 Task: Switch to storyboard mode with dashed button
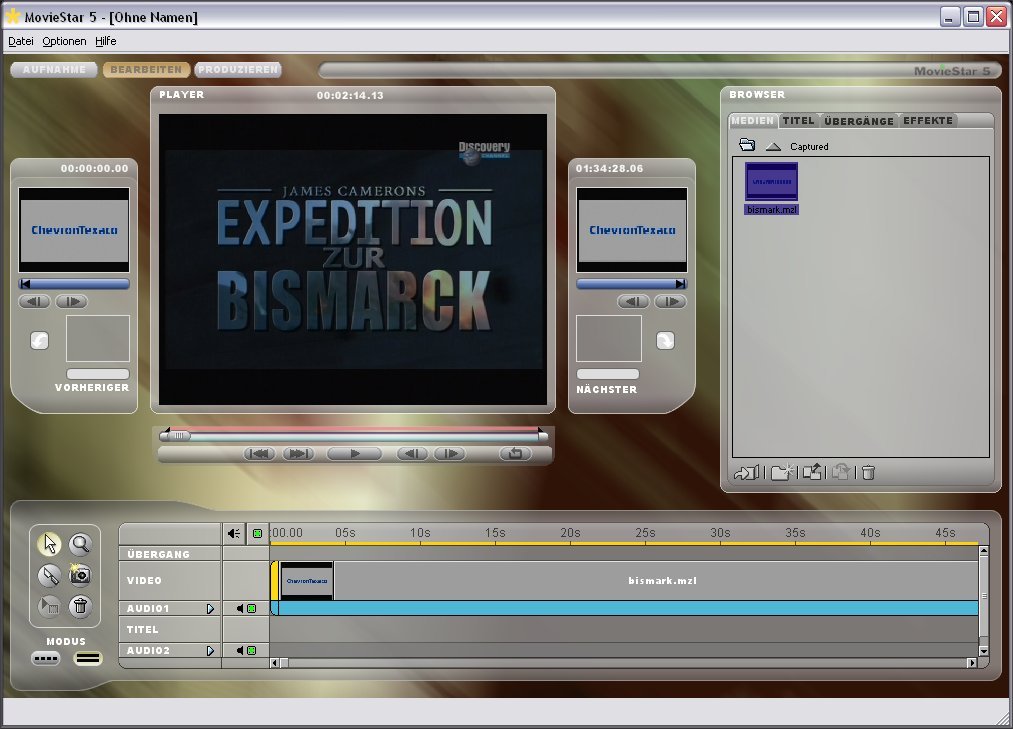(x=46, y=659)
